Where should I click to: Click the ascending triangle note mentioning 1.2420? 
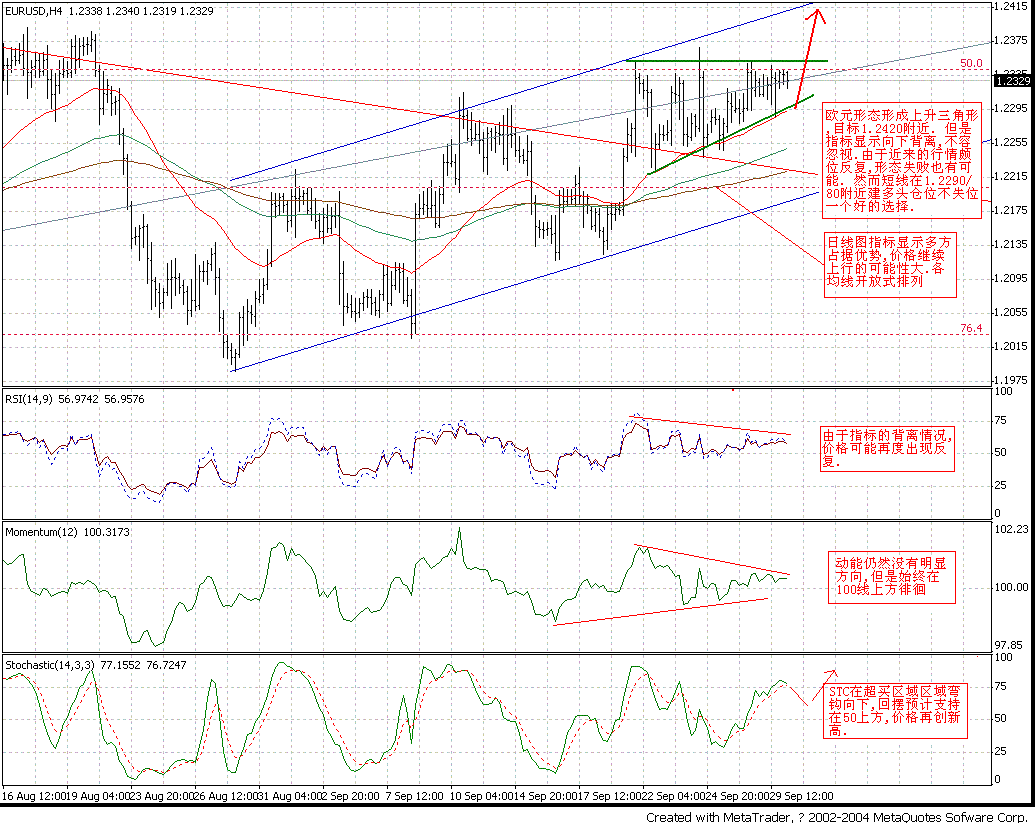(x=902, y=160)
